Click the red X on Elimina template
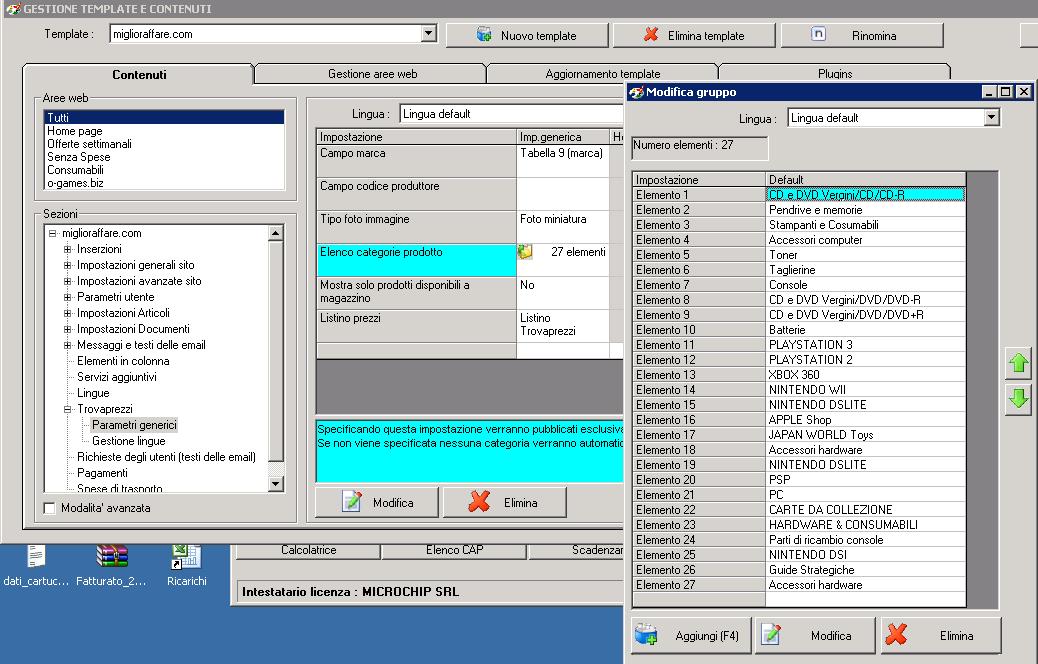1038x664 pixels. pyautogui.click(x=651, y=34)
